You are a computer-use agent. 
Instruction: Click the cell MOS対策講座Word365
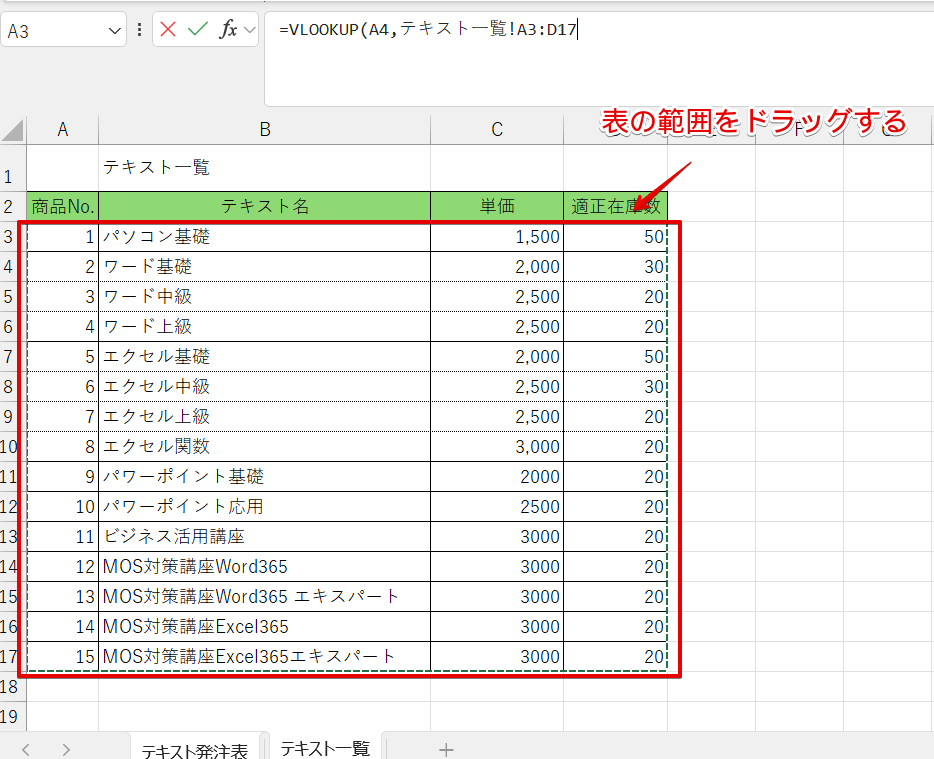coord(264,566)
